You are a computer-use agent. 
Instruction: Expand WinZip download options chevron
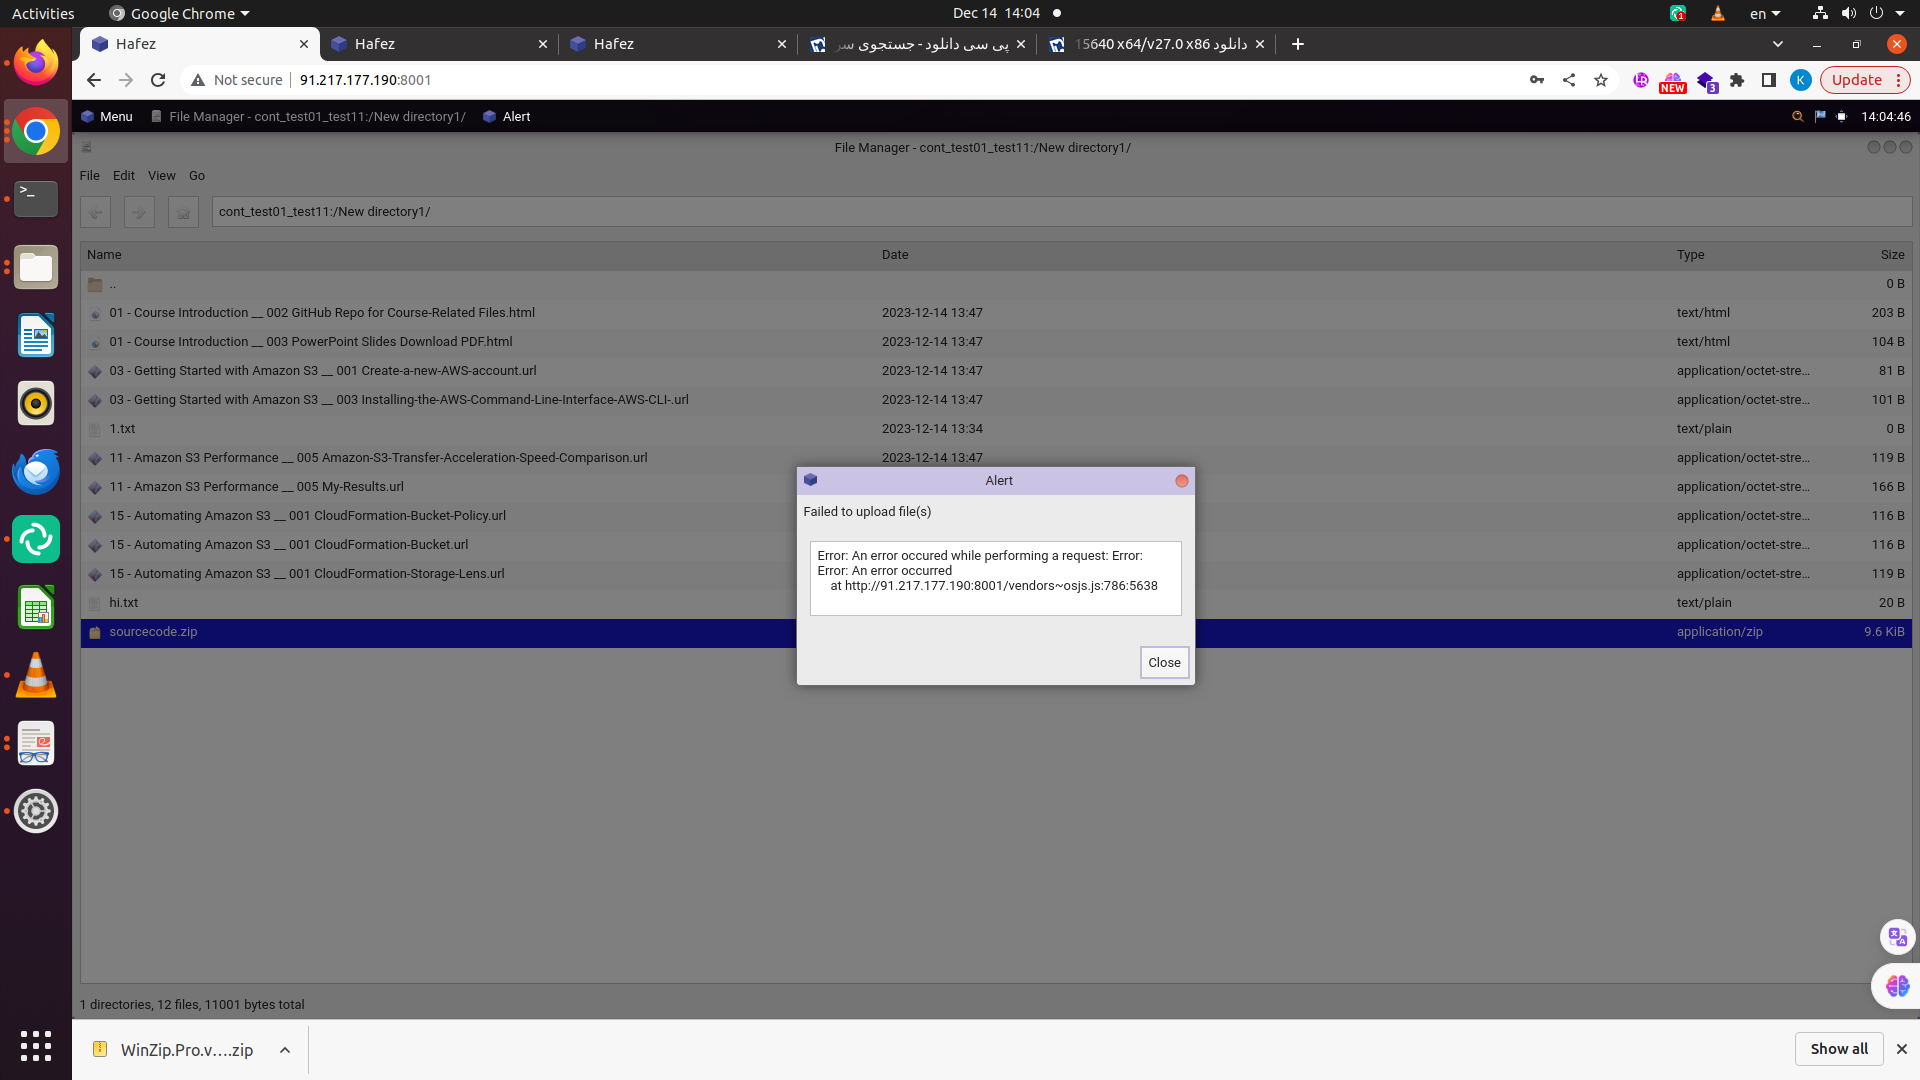click(285, 1050)
